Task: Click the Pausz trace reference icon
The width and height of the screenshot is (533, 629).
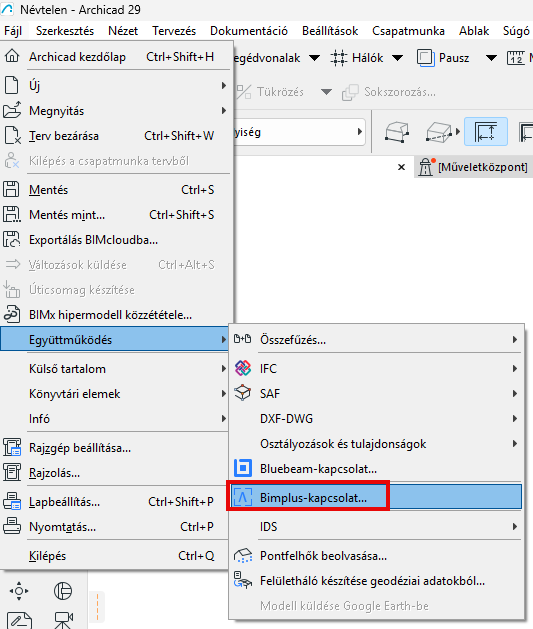Action: 426,58
